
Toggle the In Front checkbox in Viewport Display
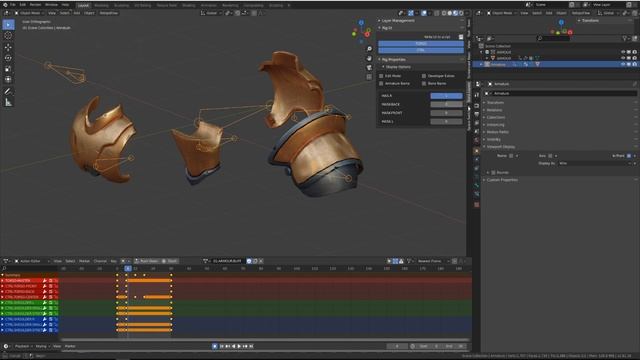click(x=629, y=156)
